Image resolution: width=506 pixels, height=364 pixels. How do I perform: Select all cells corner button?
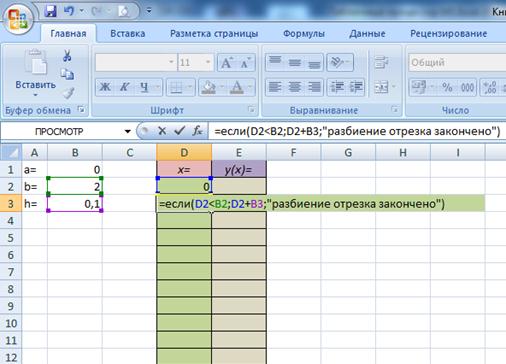pos(11,152)
